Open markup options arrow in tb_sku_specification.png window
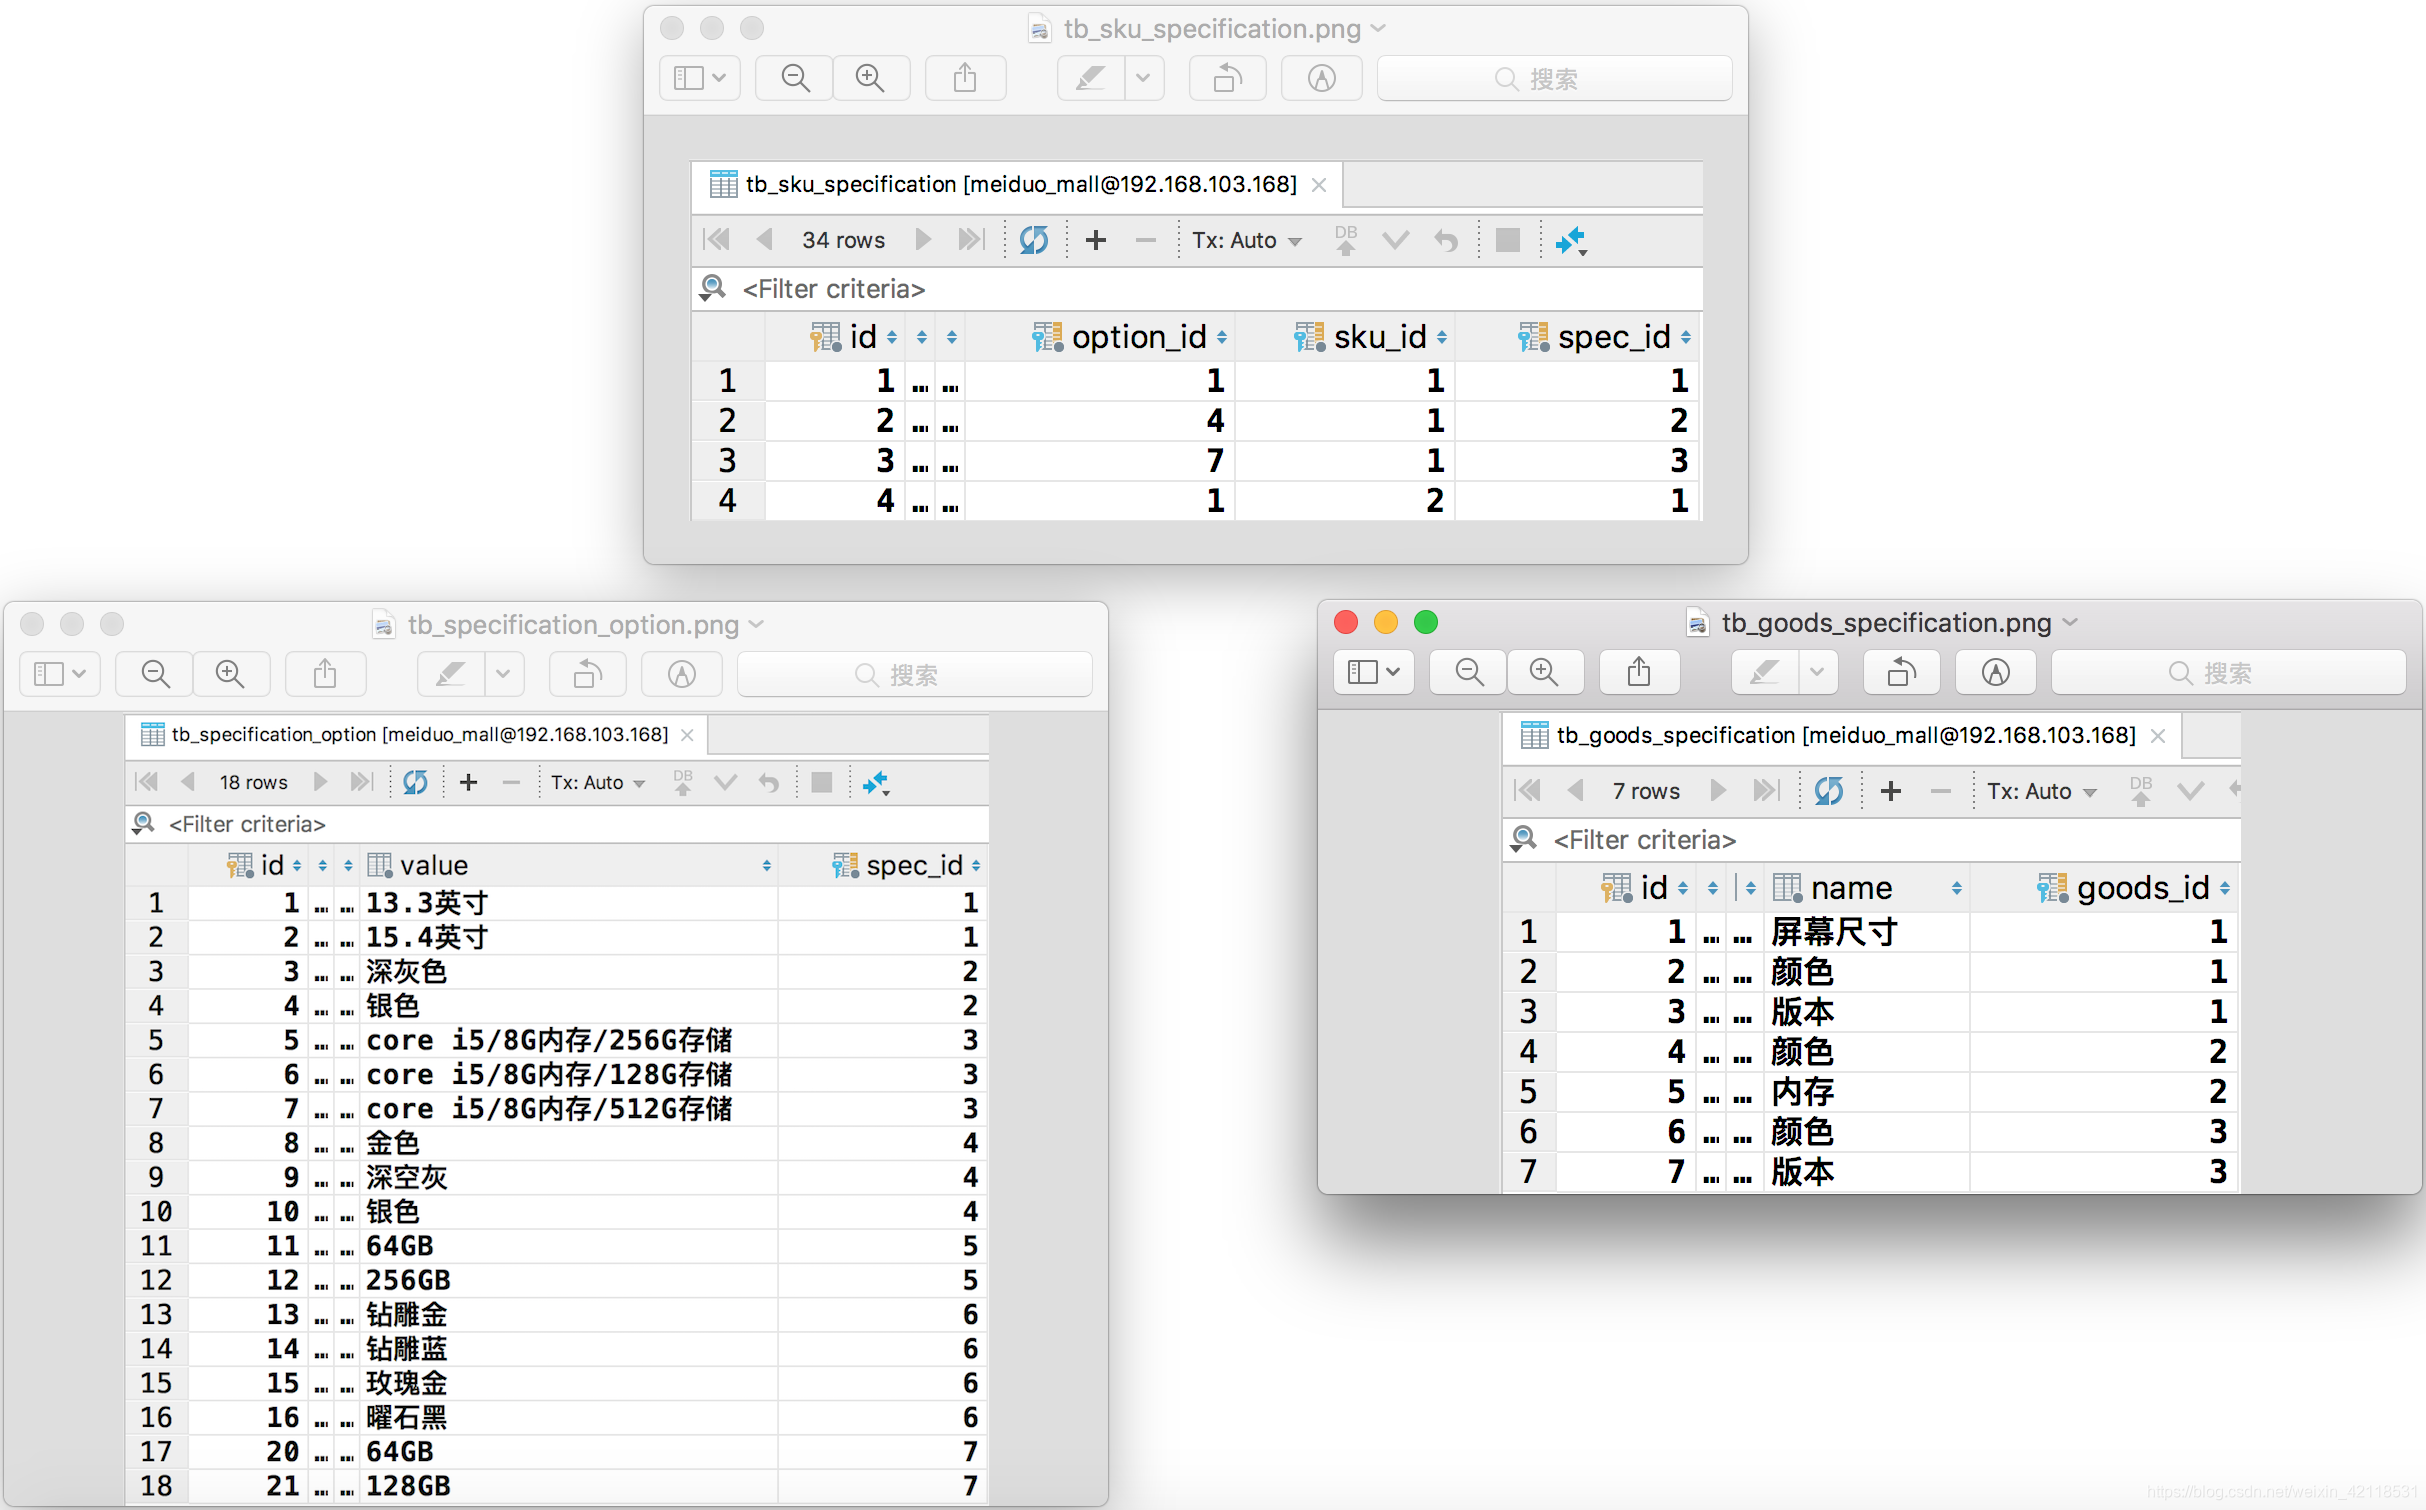Viewport: 2426px width, 1510px height. pyautogui.click(x=1144, y=78)
